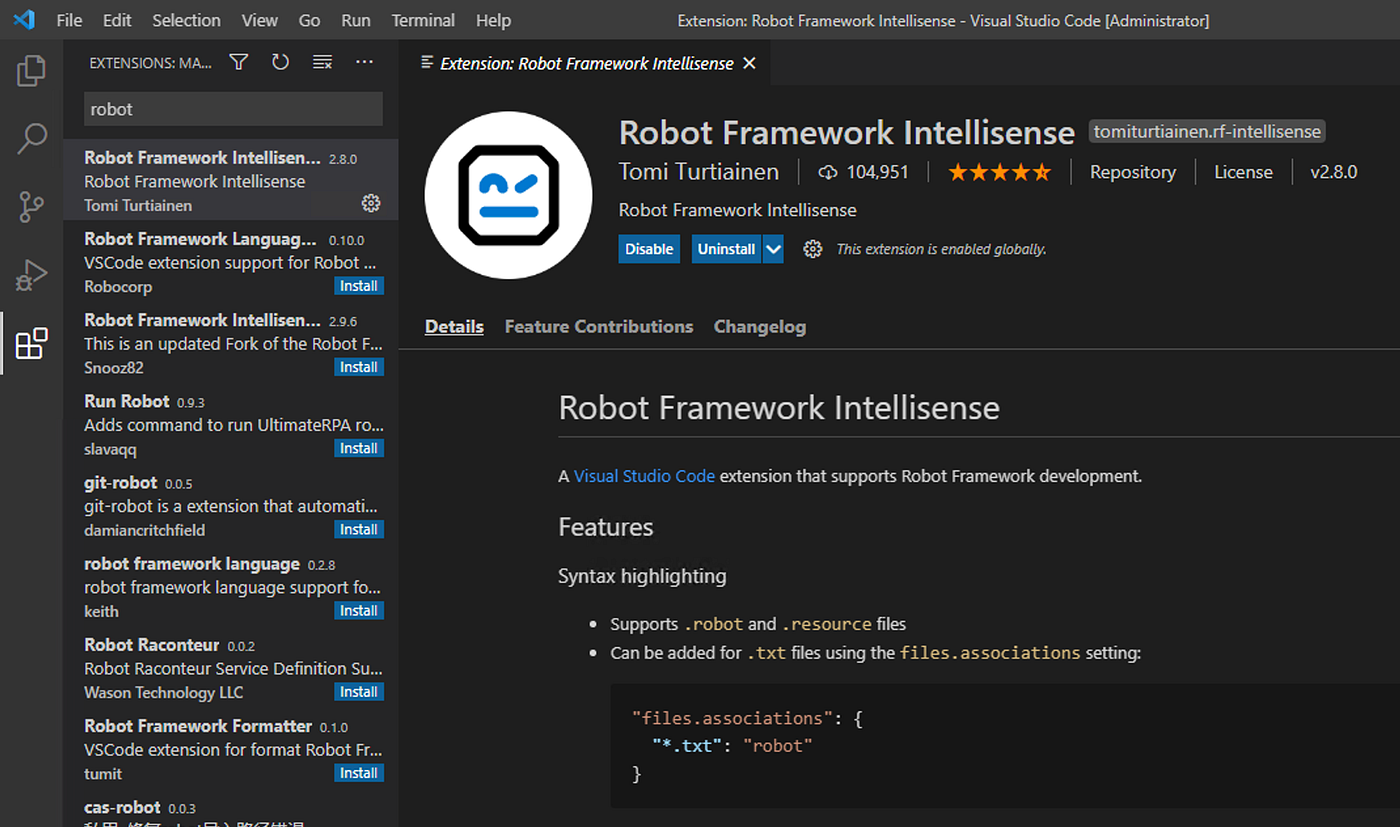Open the Terminal menu
The height and width of the screenshot is (827, 1400).
point(422,20)
